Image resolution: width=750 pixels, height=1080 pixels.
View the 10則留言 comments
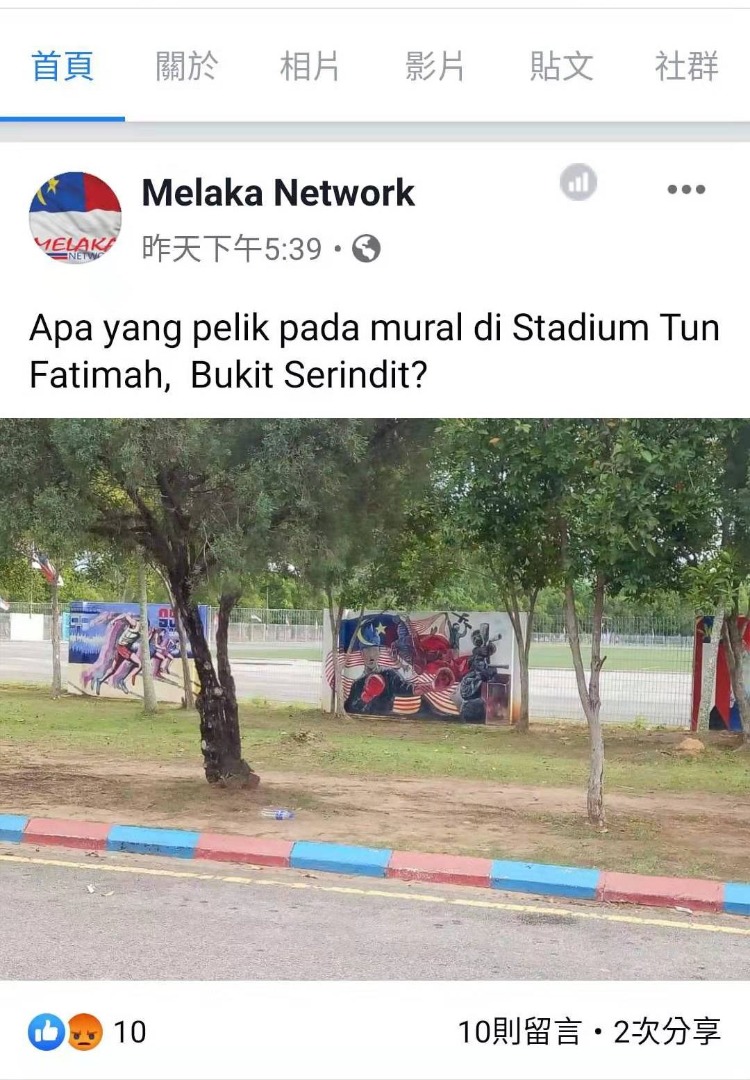(520, 1032)
